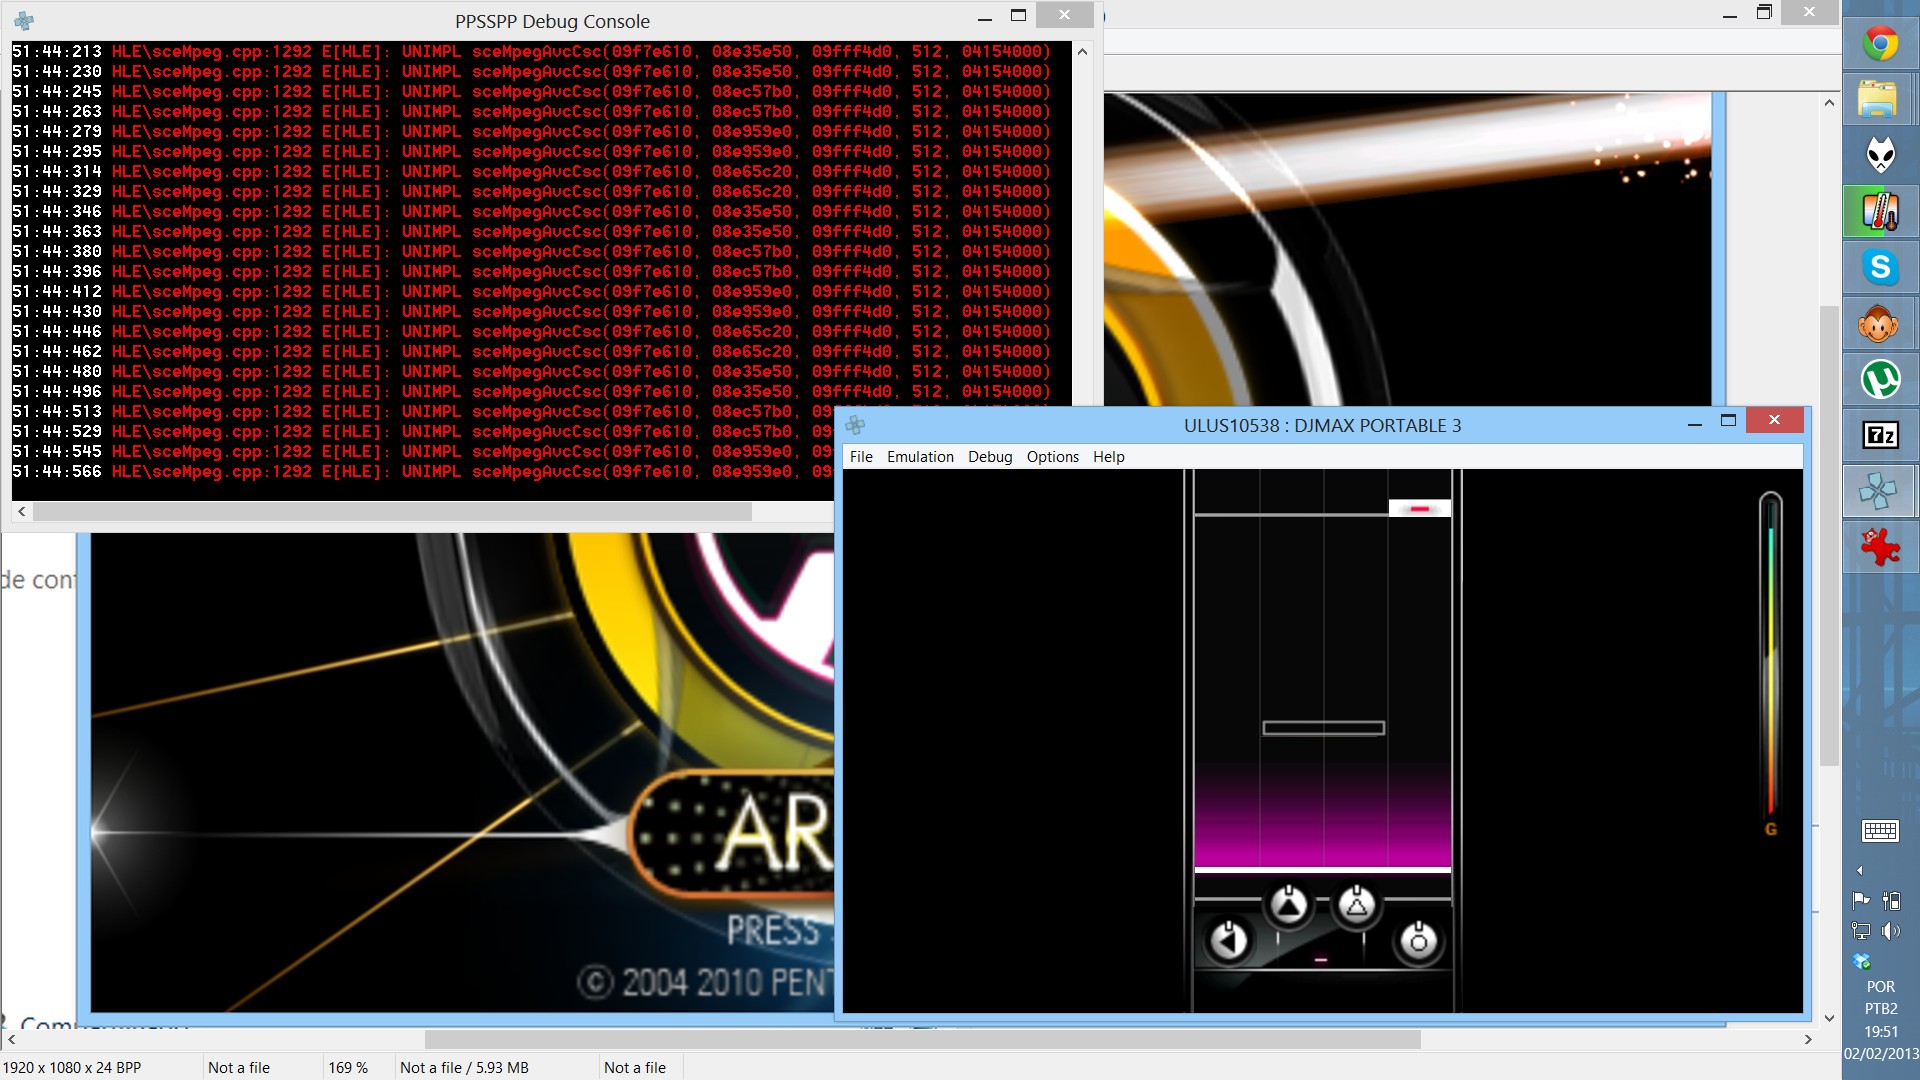This screenshot has height=1080, width=1920.
Task: Click the image viewer horizontal scrollbar thumb
Action: (x=923, y=1040)
